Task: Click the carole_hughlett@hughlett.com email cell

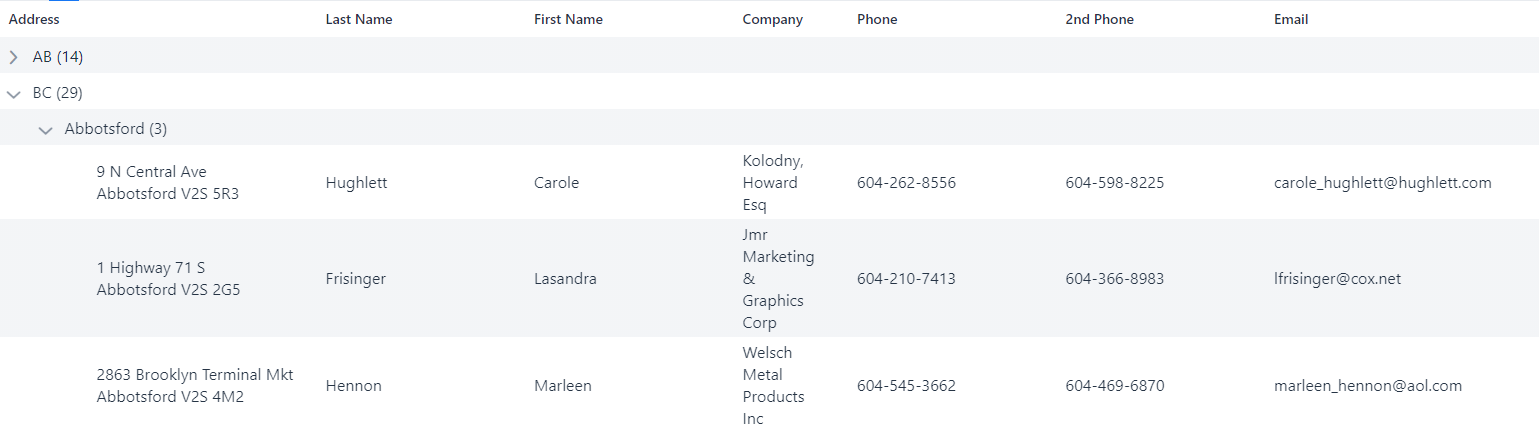Action: [x=1382, y=183]
